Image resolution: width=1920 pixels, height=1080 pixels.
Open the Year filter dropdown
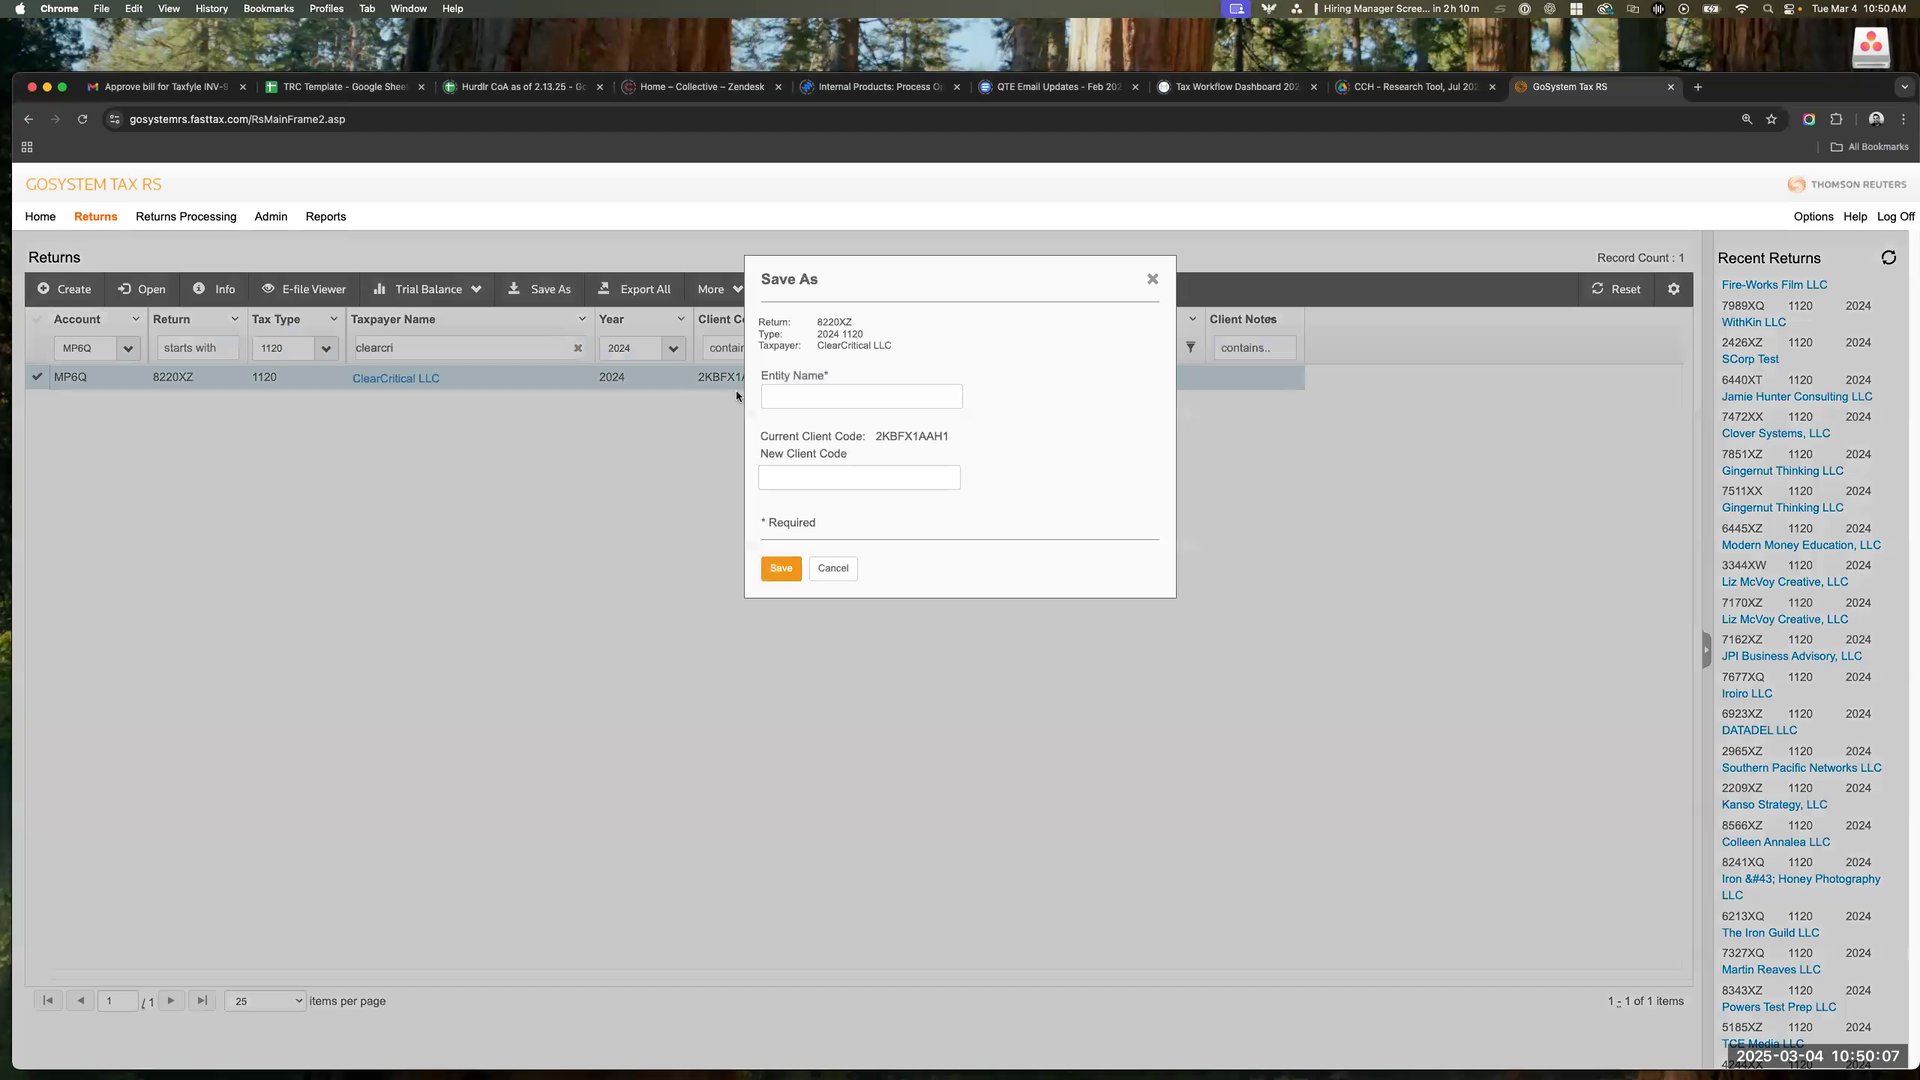[673, 348]
